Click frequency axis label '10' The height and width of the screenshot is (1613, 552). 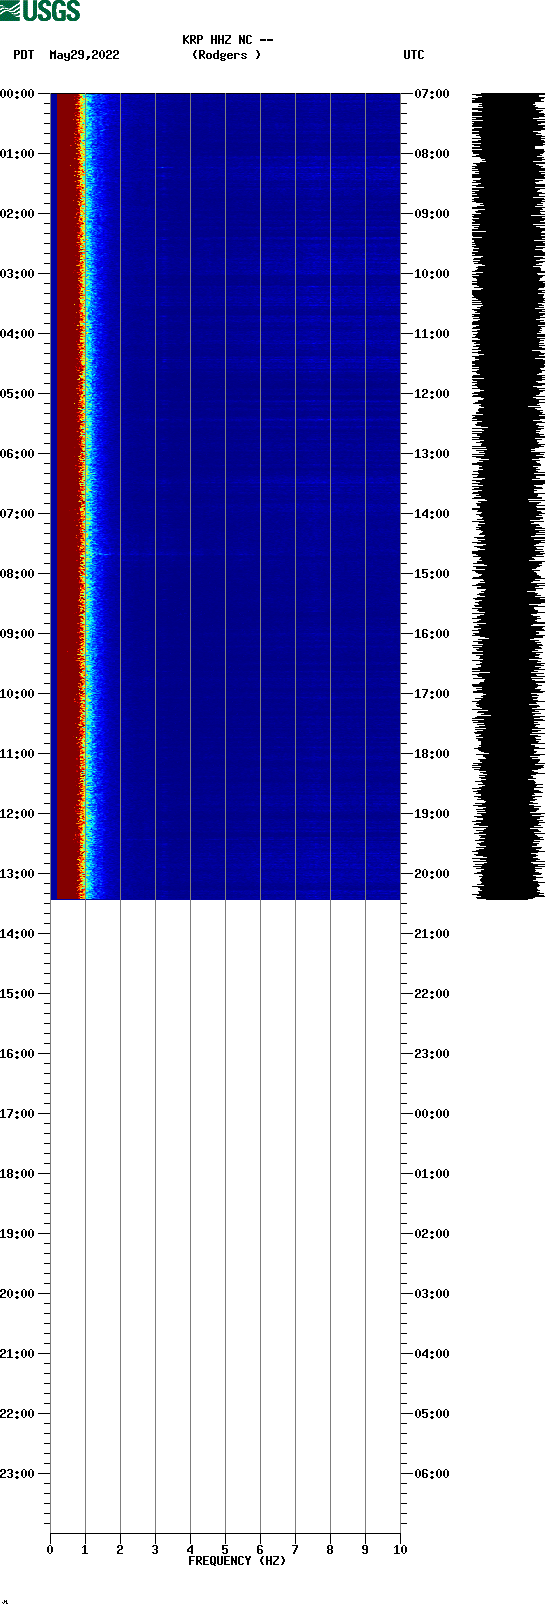click(400, 1550)
